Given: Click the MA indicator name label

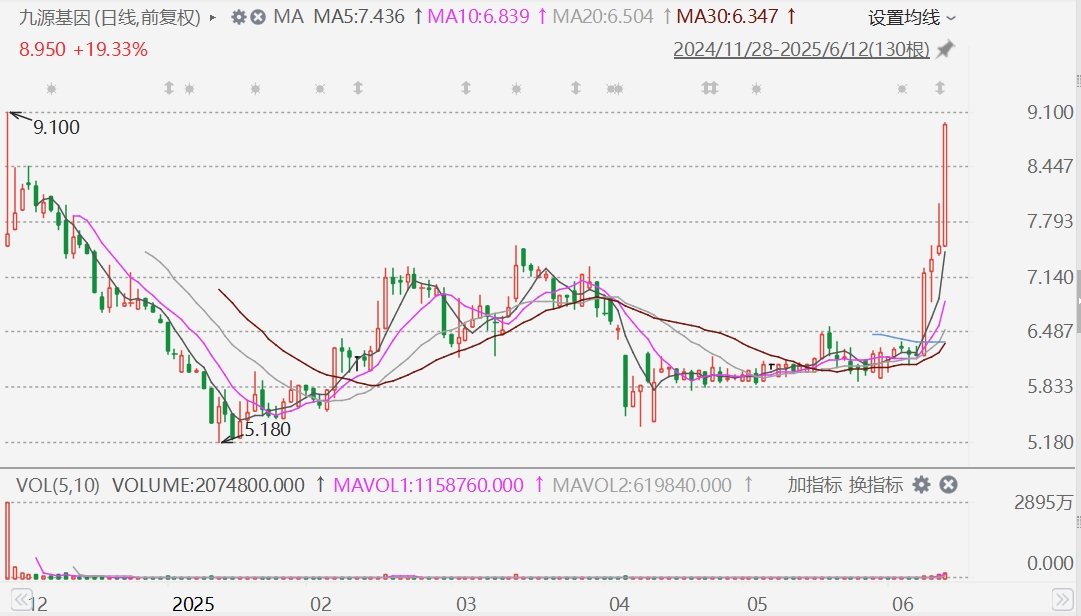Looking at the screenshot, I should pyautogui.click(x=288, y=17).
